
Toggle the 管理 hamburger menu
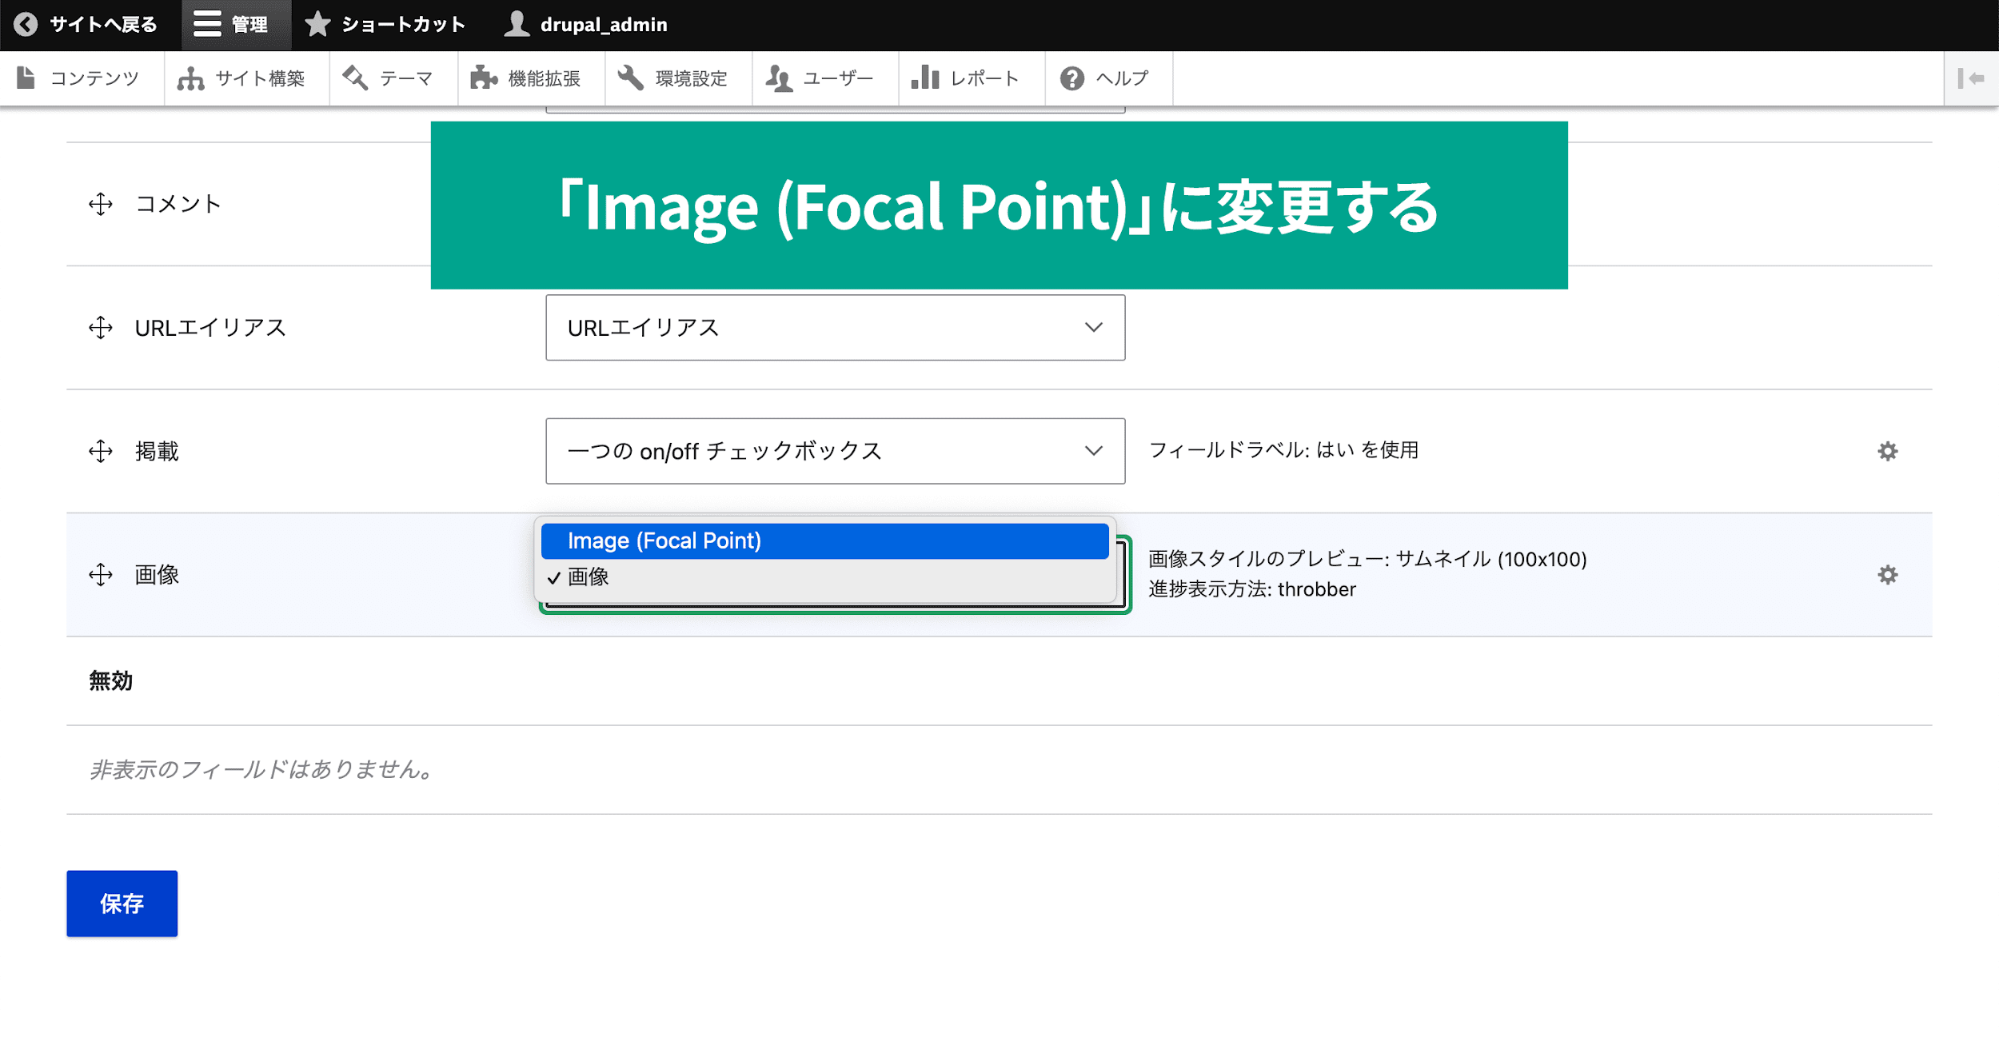coord(235,24)
